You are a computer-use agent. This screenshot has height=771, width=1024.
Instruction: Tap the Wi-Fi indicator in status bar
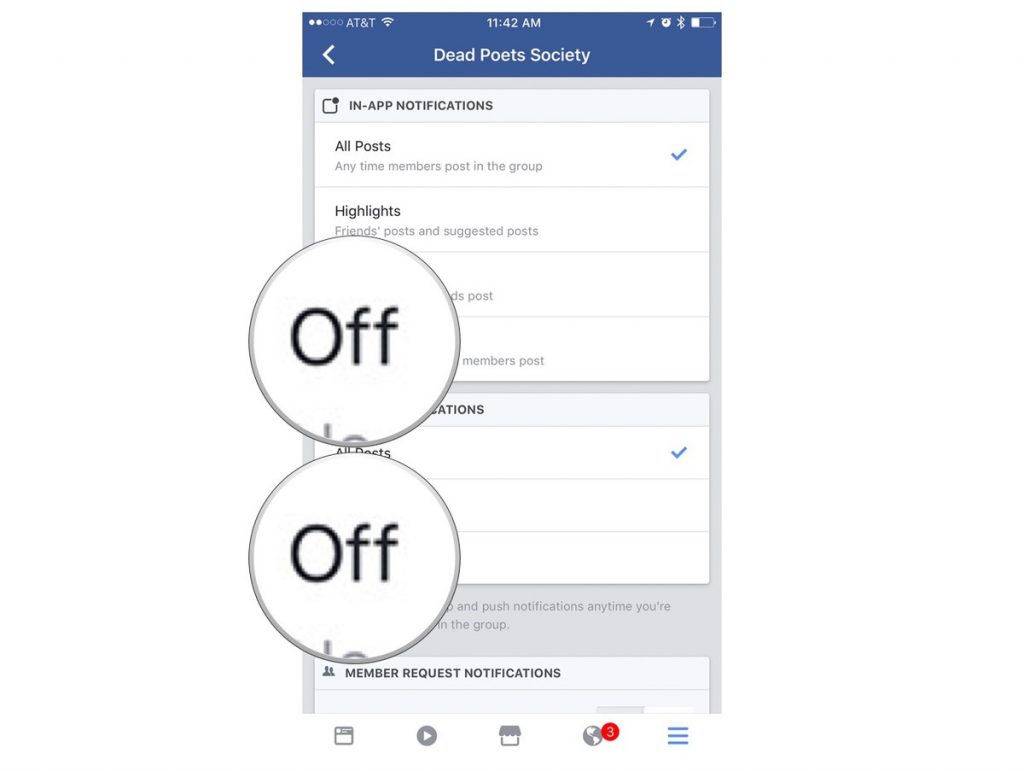coord(387,22)
